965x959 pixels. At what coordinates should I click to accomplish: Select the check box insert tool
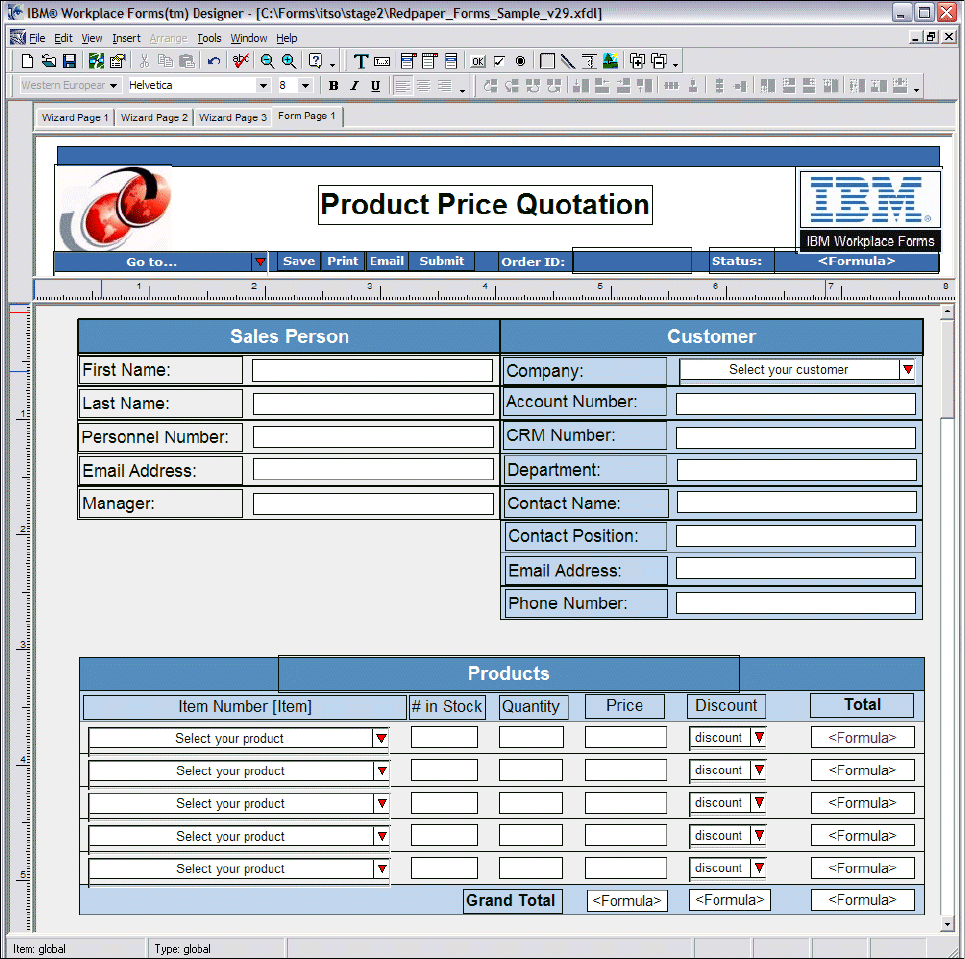499,61
